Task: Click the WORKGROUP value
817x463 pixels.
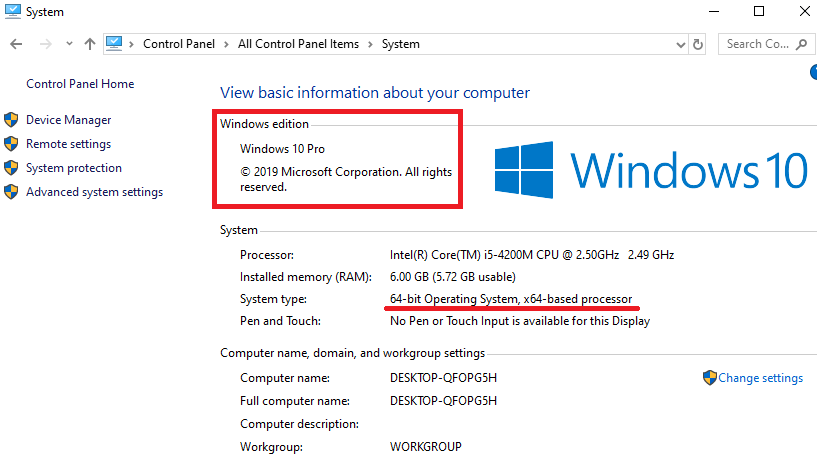Action: 426,447
